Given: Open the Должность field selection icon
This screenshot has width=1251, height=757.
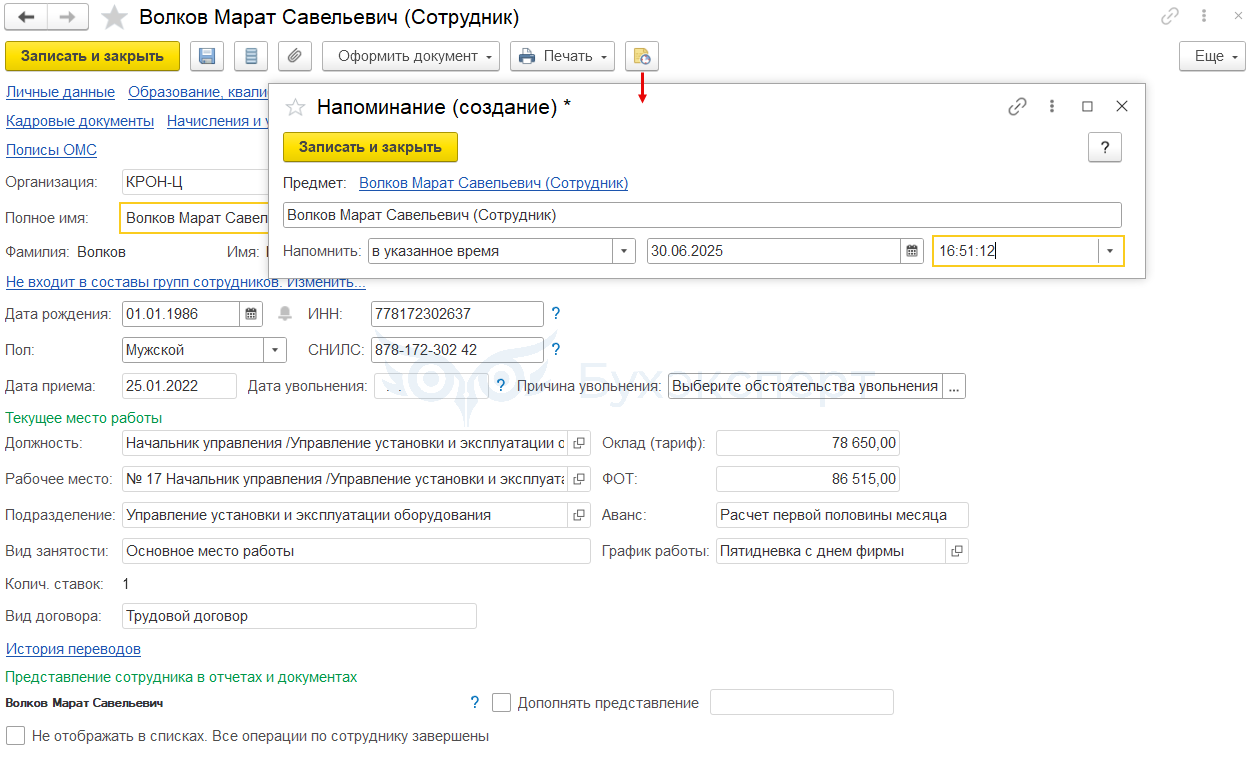Looking at the screenshot, I should 579,443.
